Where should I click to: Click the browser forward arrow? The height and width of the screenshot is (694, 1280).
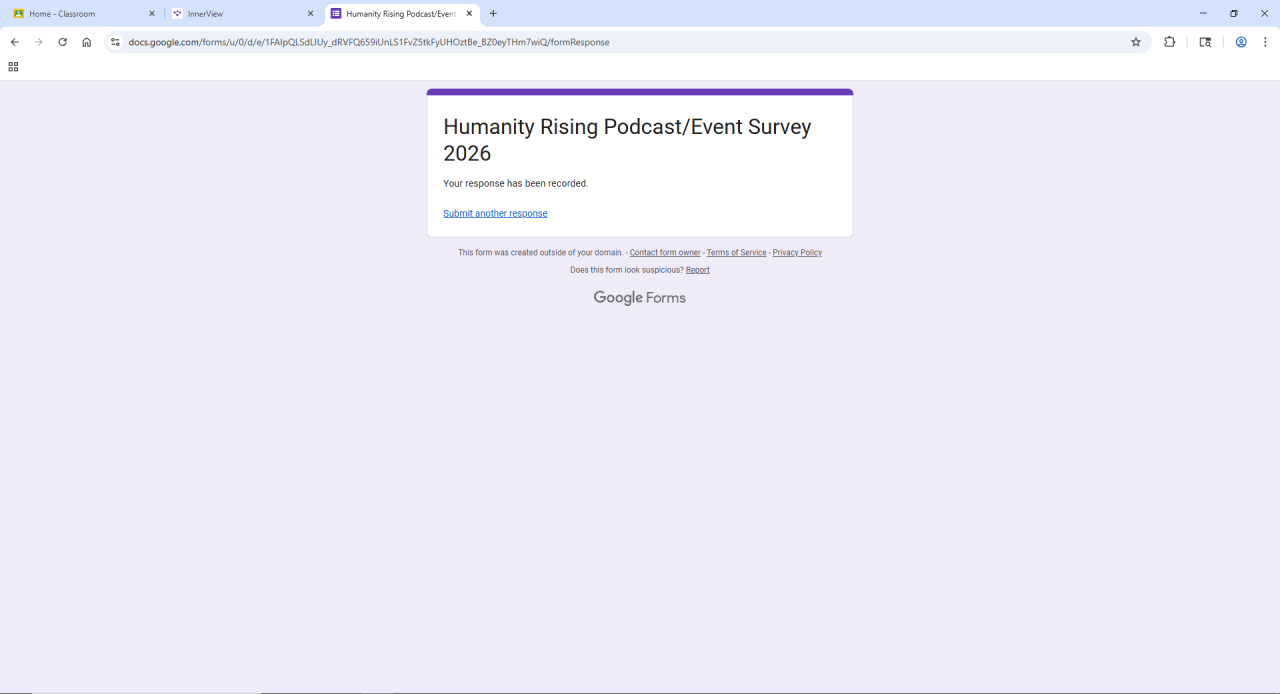[x=38, y=42]
